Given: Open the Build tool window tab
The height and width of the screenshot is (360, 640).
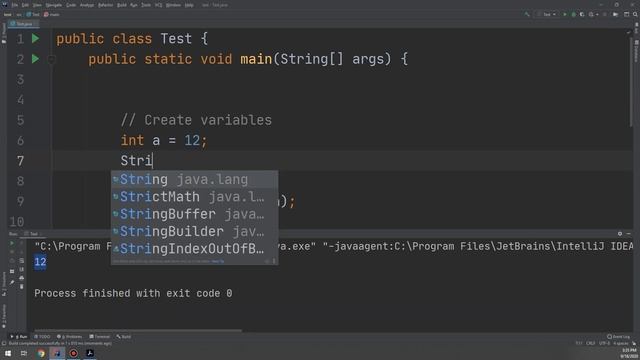Looking at the screenshot, I should [124, 337].
